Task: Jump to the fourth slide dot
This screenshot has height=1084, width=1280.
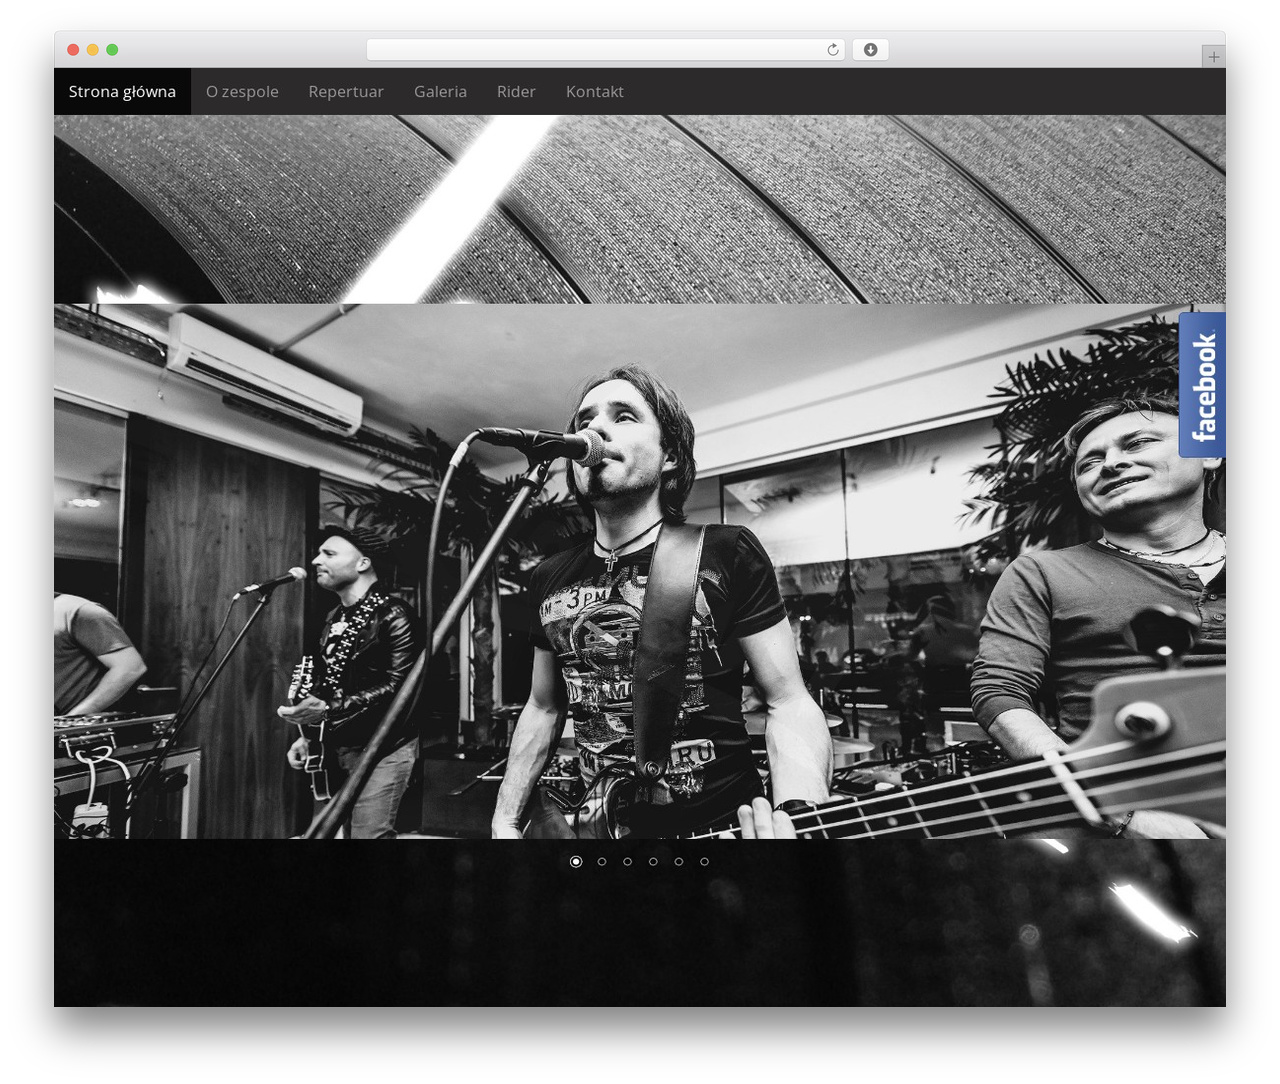Action: coord(653,861)
